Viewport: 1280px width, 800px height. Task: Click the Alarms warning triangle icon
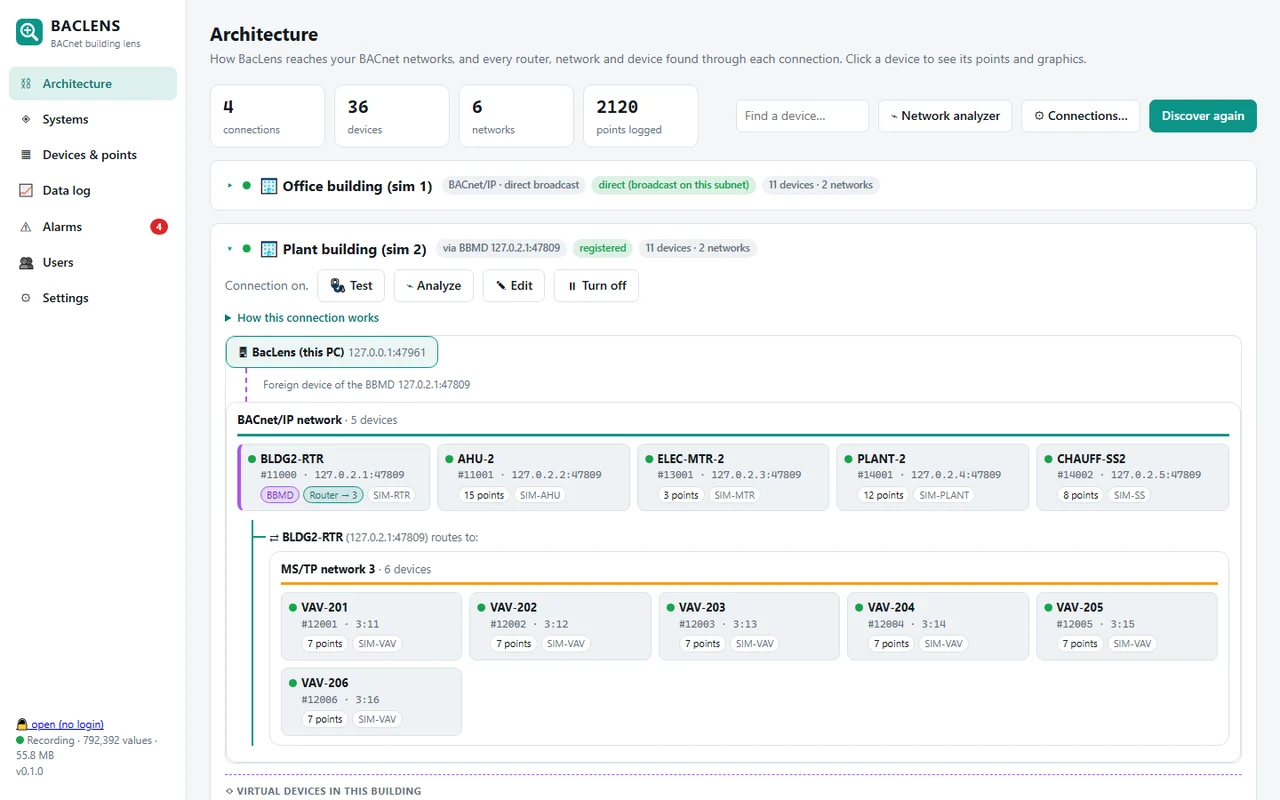coord(26,227)
